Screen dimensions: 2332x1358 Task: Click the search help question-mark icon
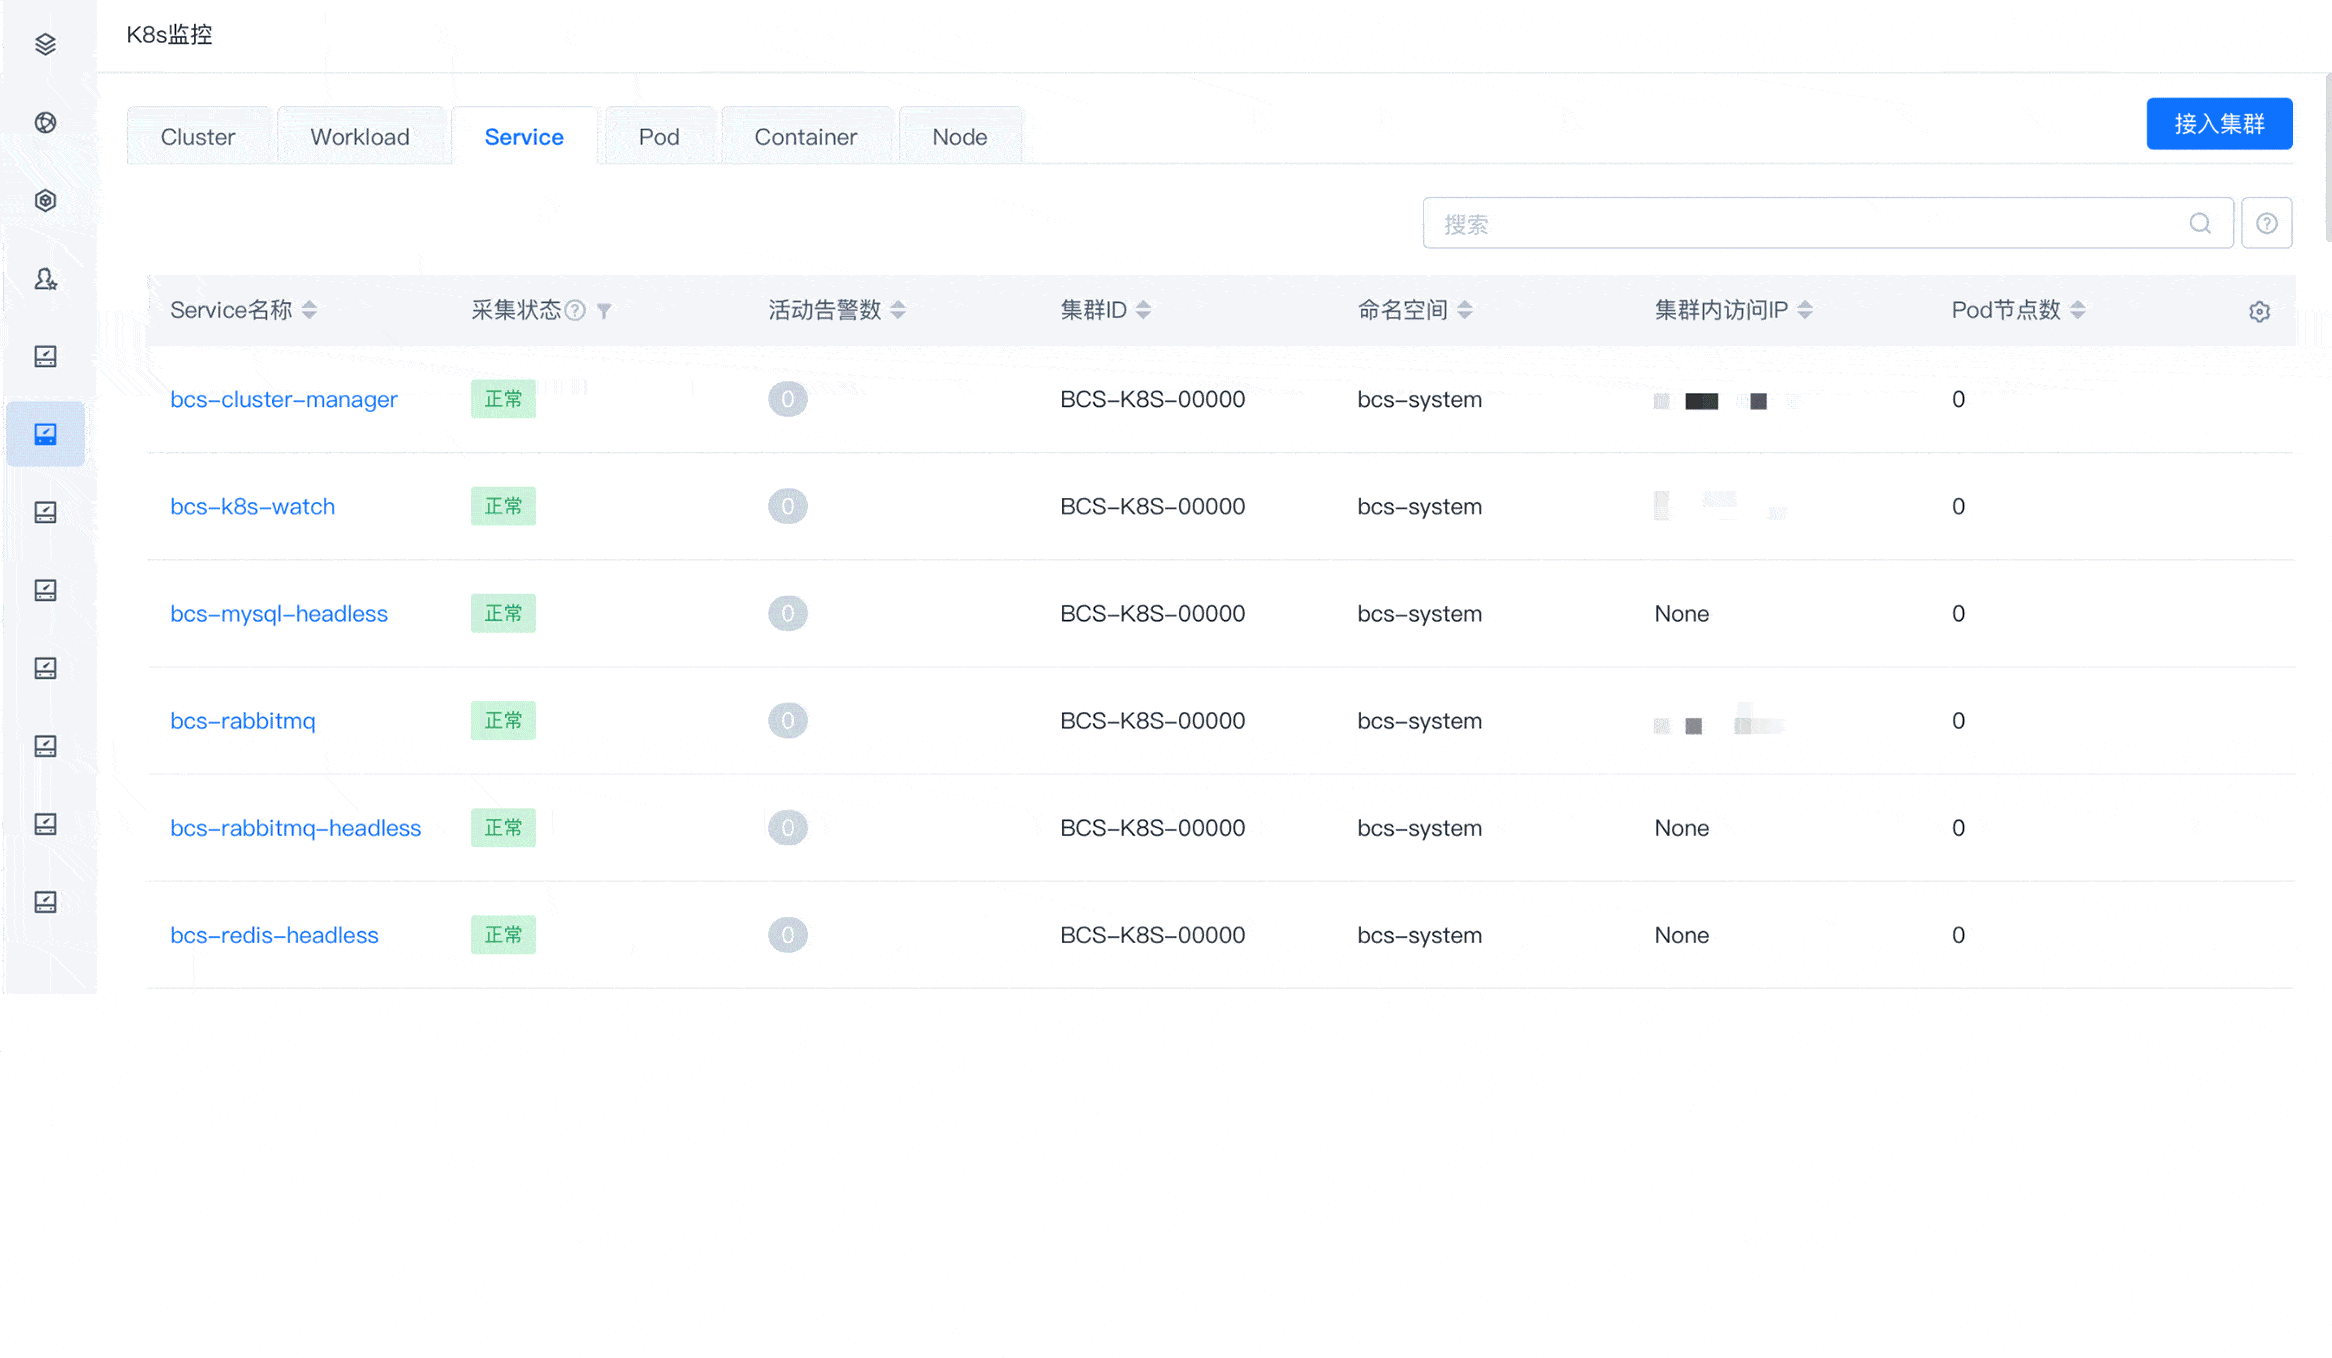(2266, 223)
